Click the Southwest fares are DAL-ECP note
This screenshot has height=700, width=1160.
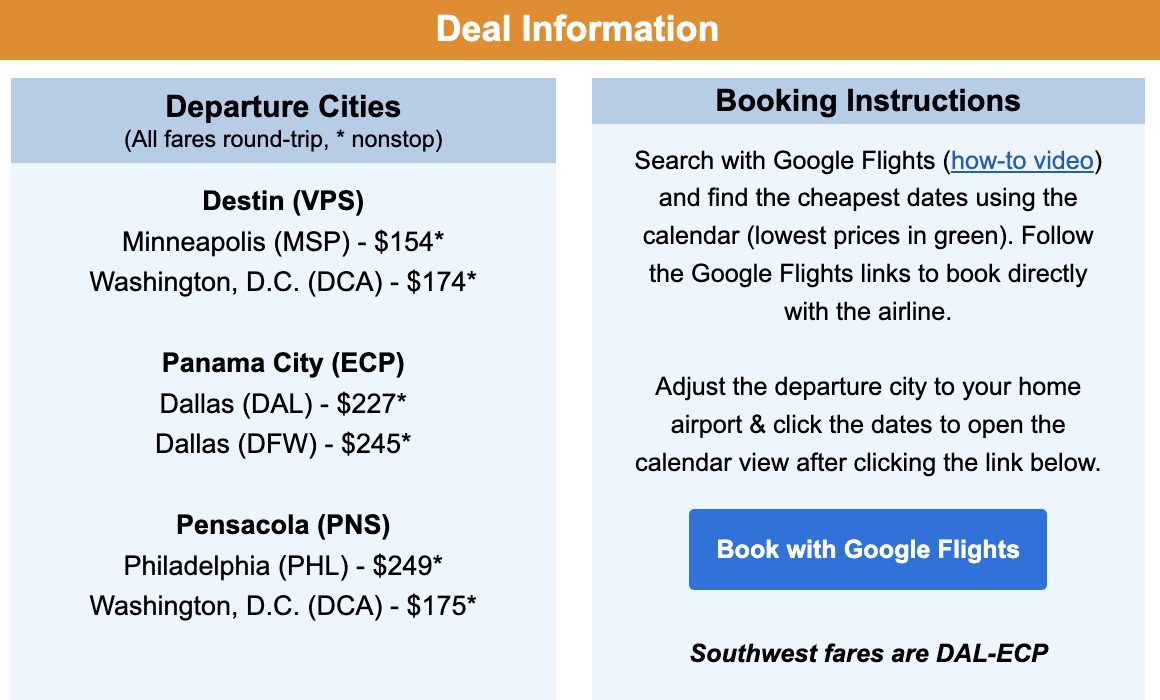pos(867,654)
